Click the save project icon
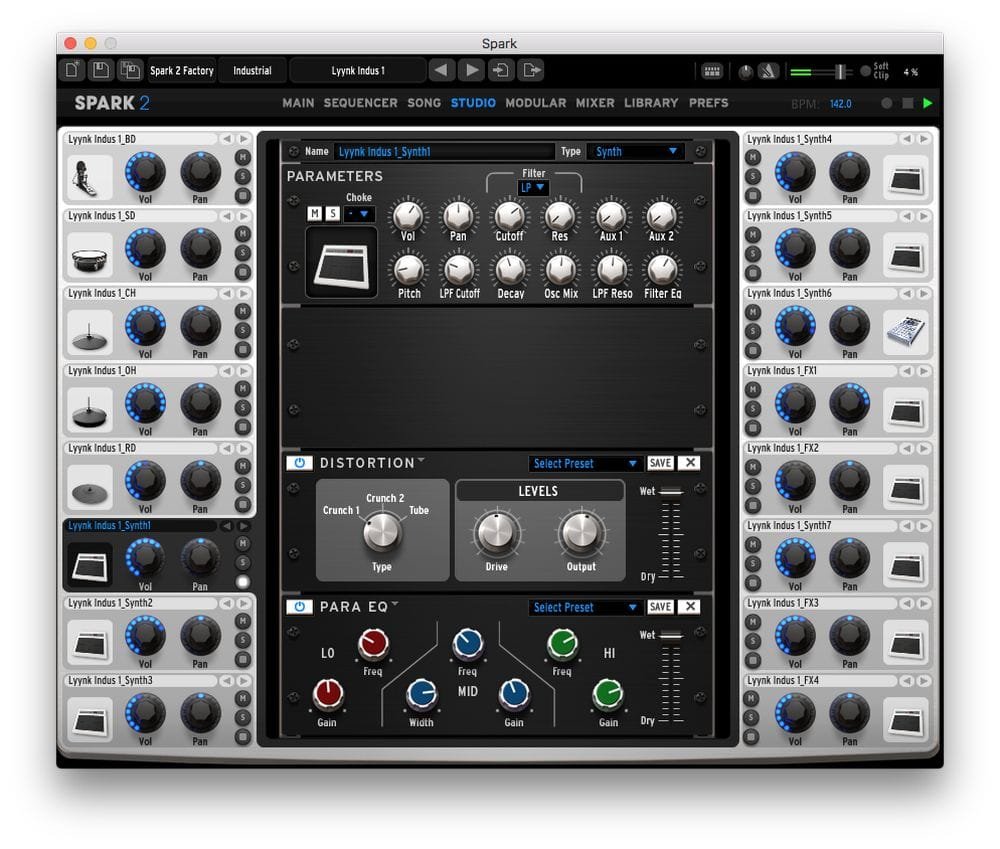The image size is (1000, 849). coord(101,69)
